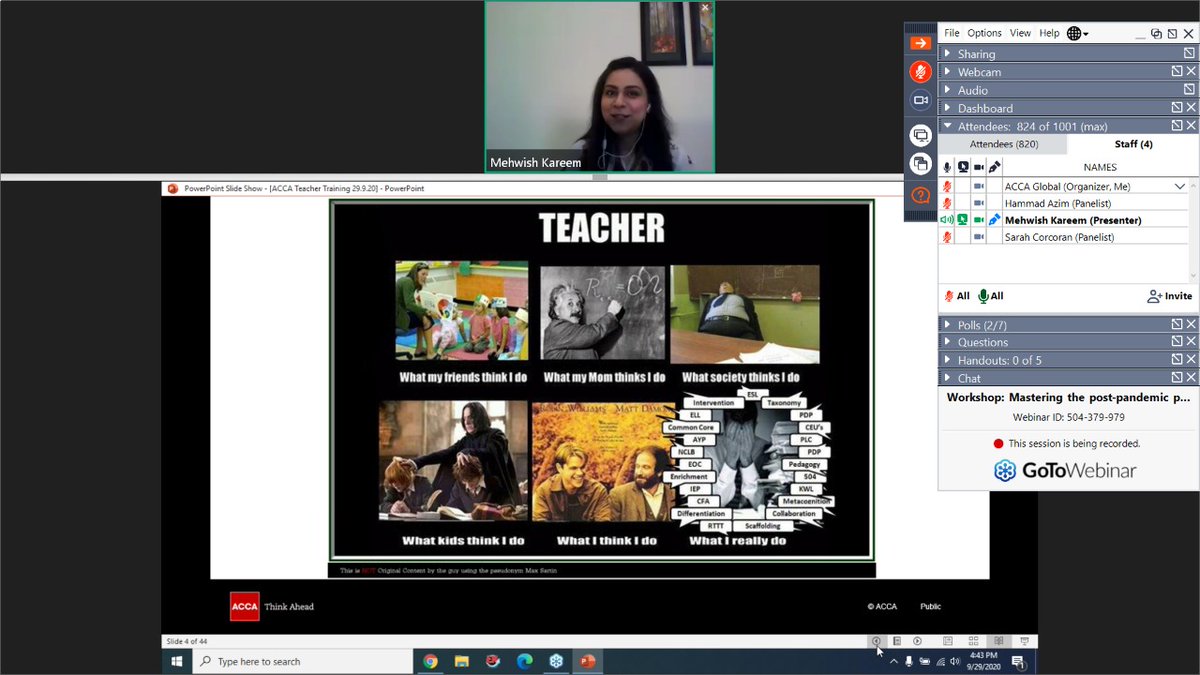Go to next slide in PowerPoint
Screen dimensions: 1200x675
917,641
